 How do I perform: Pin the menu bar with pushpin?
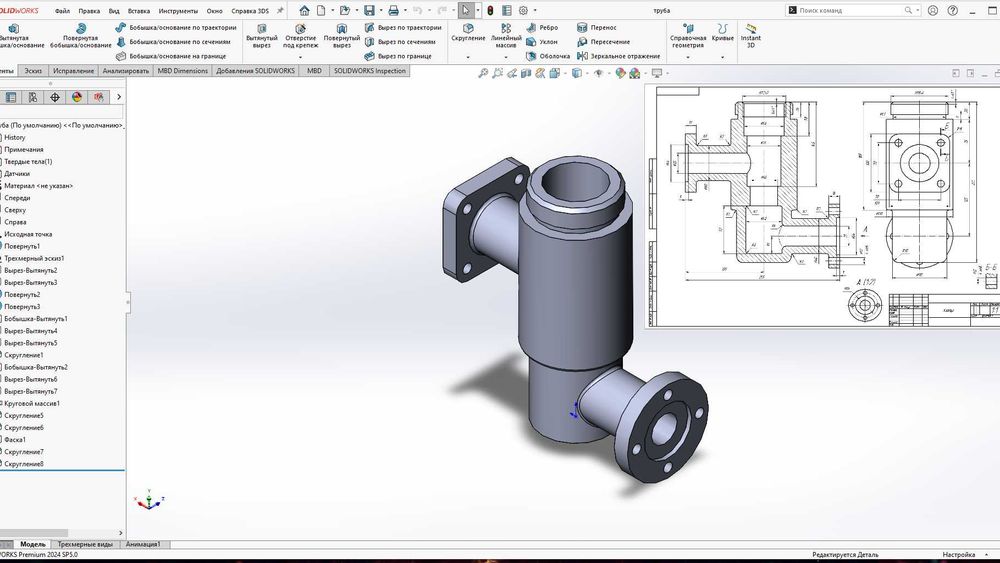278,10
